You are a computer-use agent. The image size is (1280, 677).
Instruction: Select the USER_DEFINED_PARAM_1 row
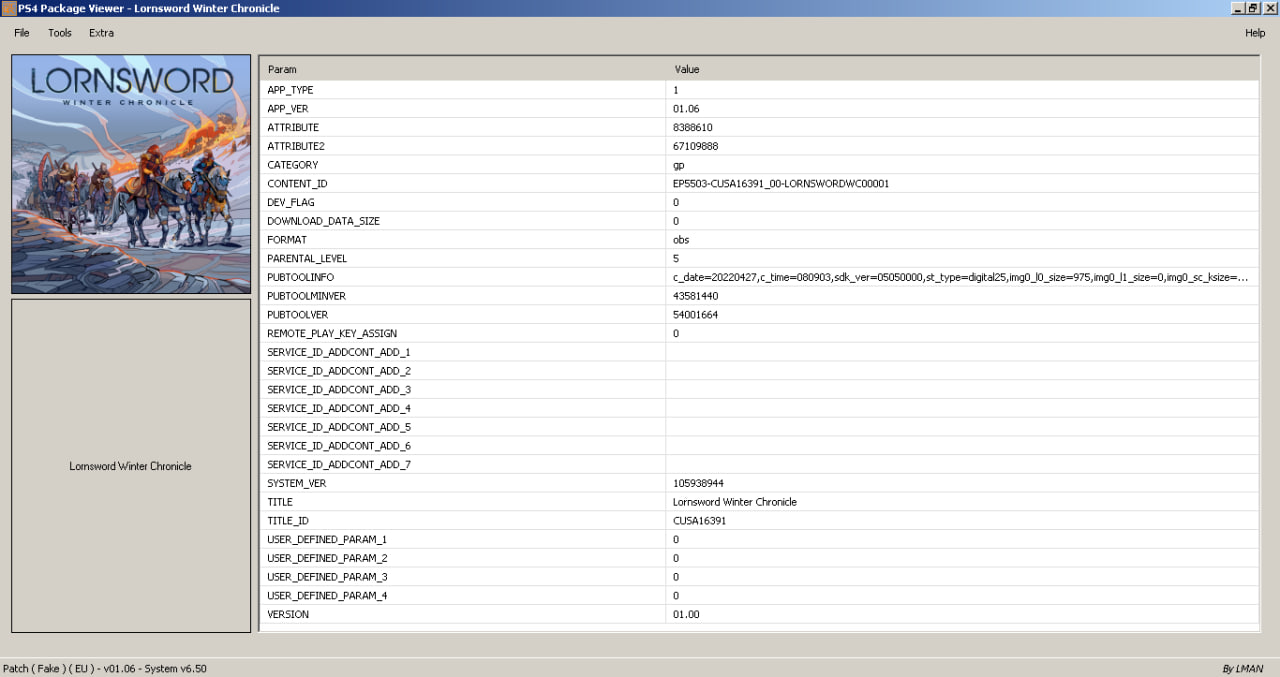(759, 539)
